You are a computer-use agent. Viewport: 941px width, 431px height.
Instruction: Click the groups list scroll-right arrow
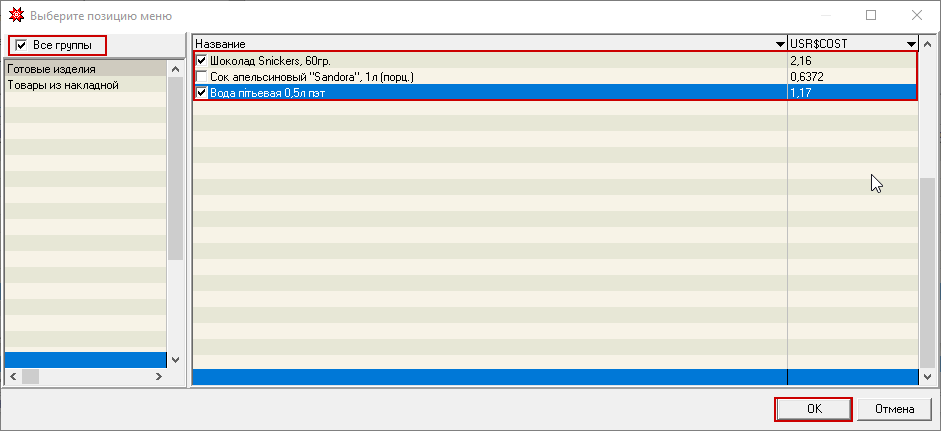coord(158,376)
